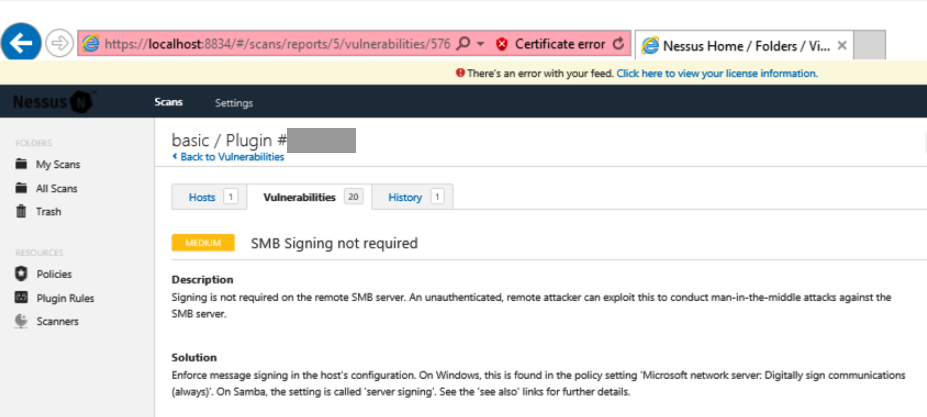Expand the address bar dropdown arrow
This screenshot has width=927, height=417.
[x=480, y=44]
